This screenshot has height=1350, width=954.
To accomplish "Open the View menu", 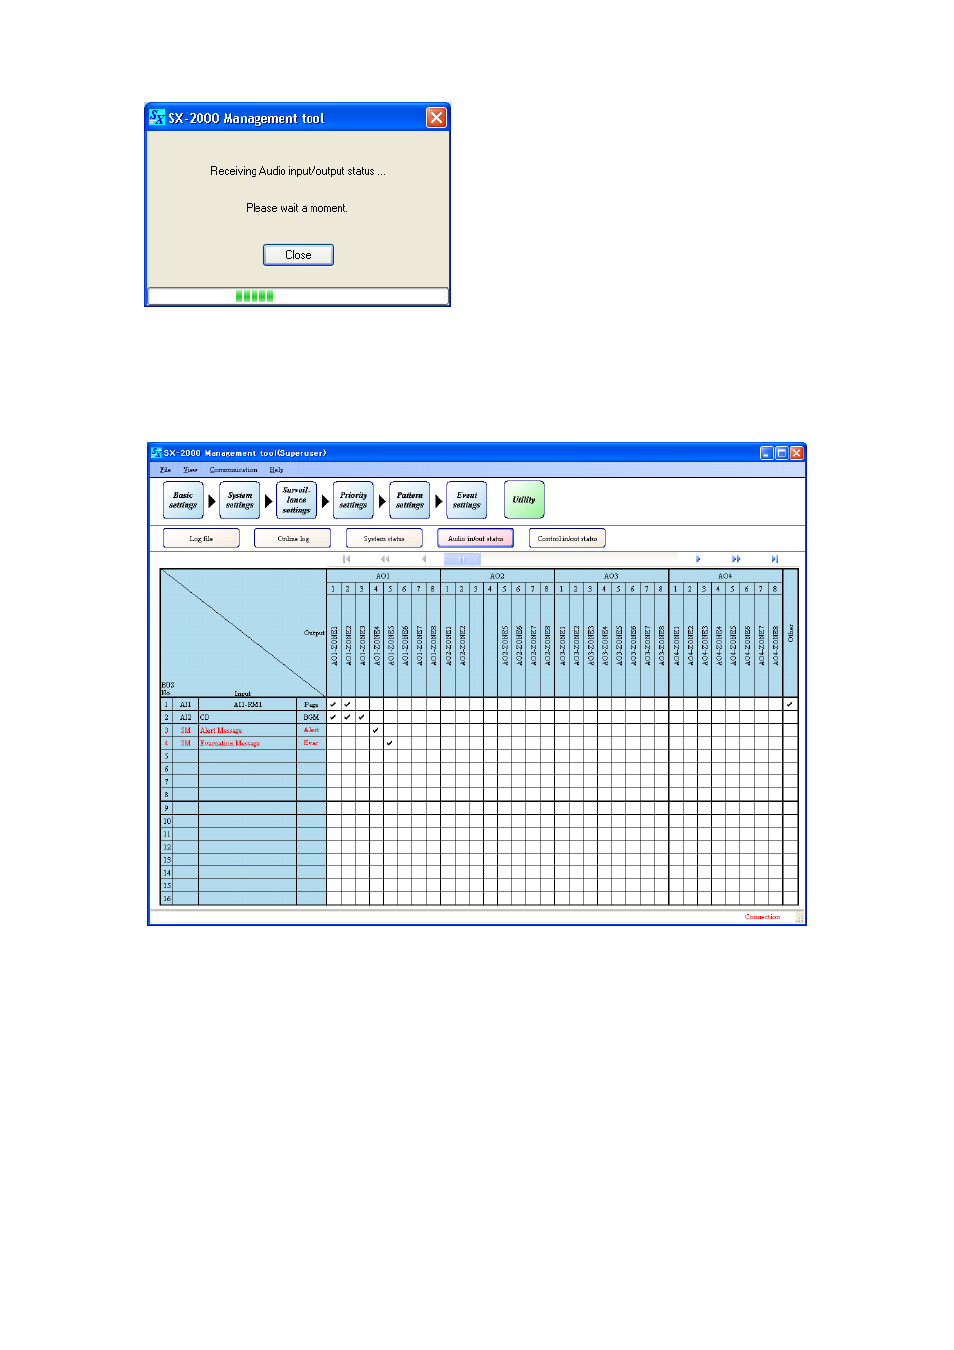I will pos(190,470).
